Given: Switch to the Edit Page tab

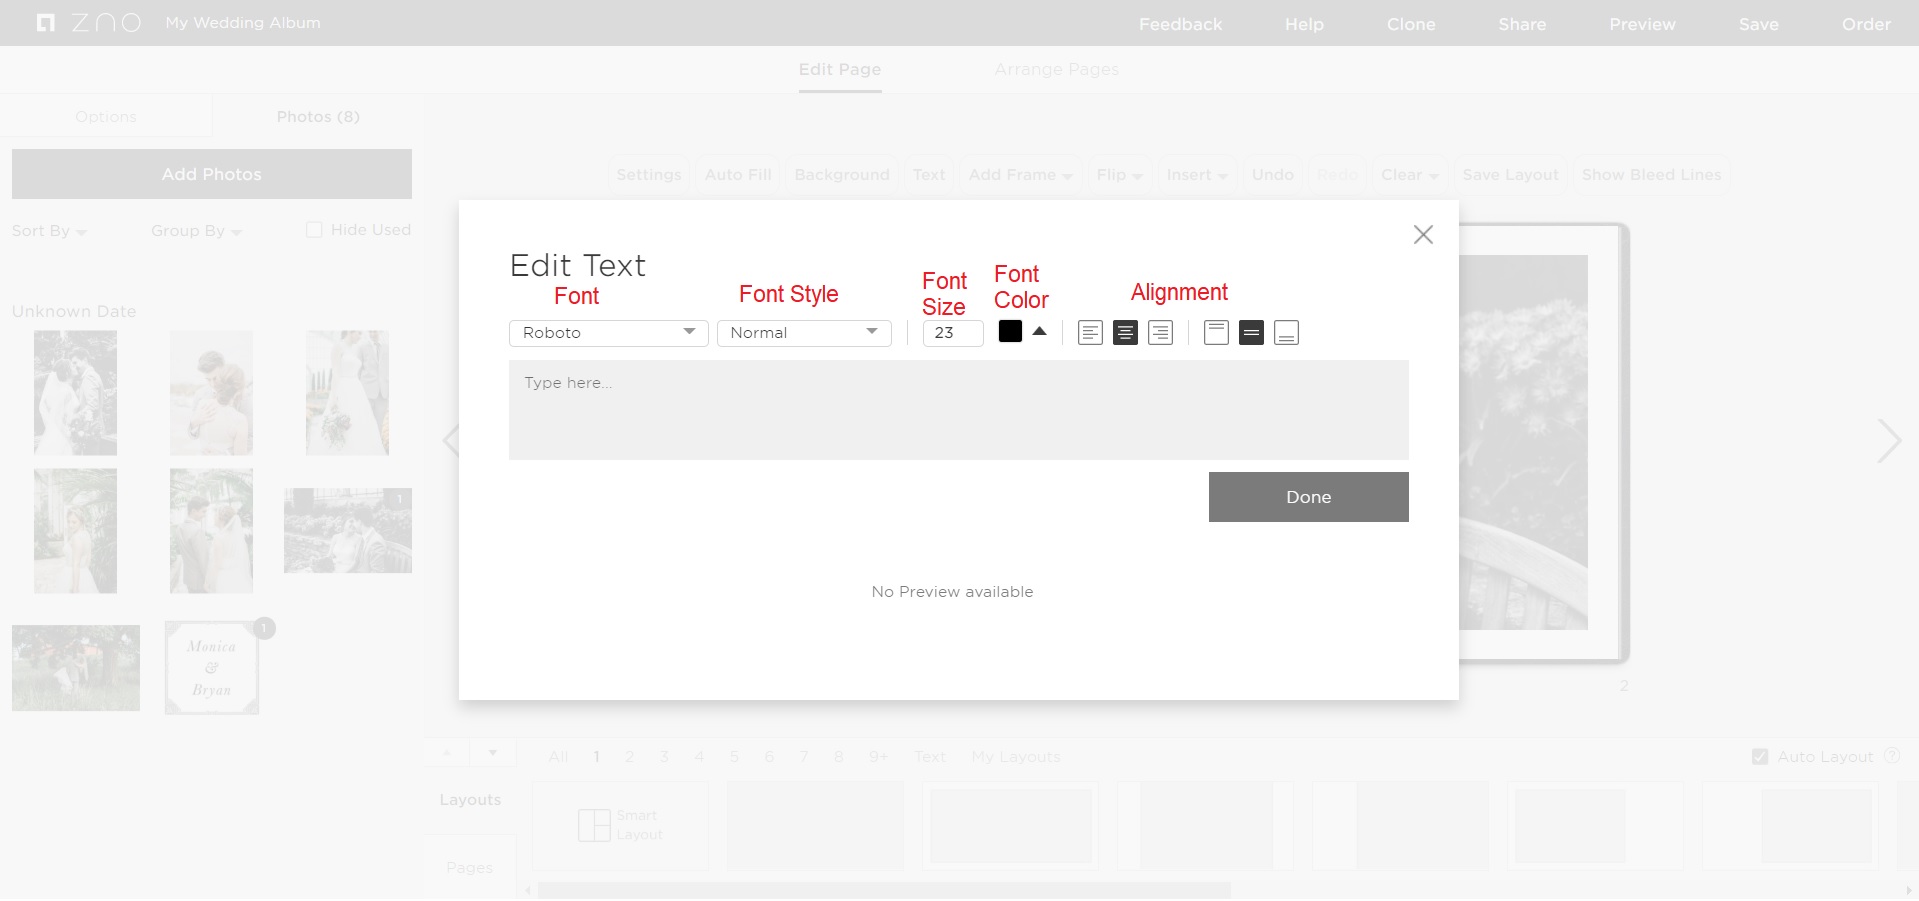Looking at the screenshot, I should click(840, 70).
